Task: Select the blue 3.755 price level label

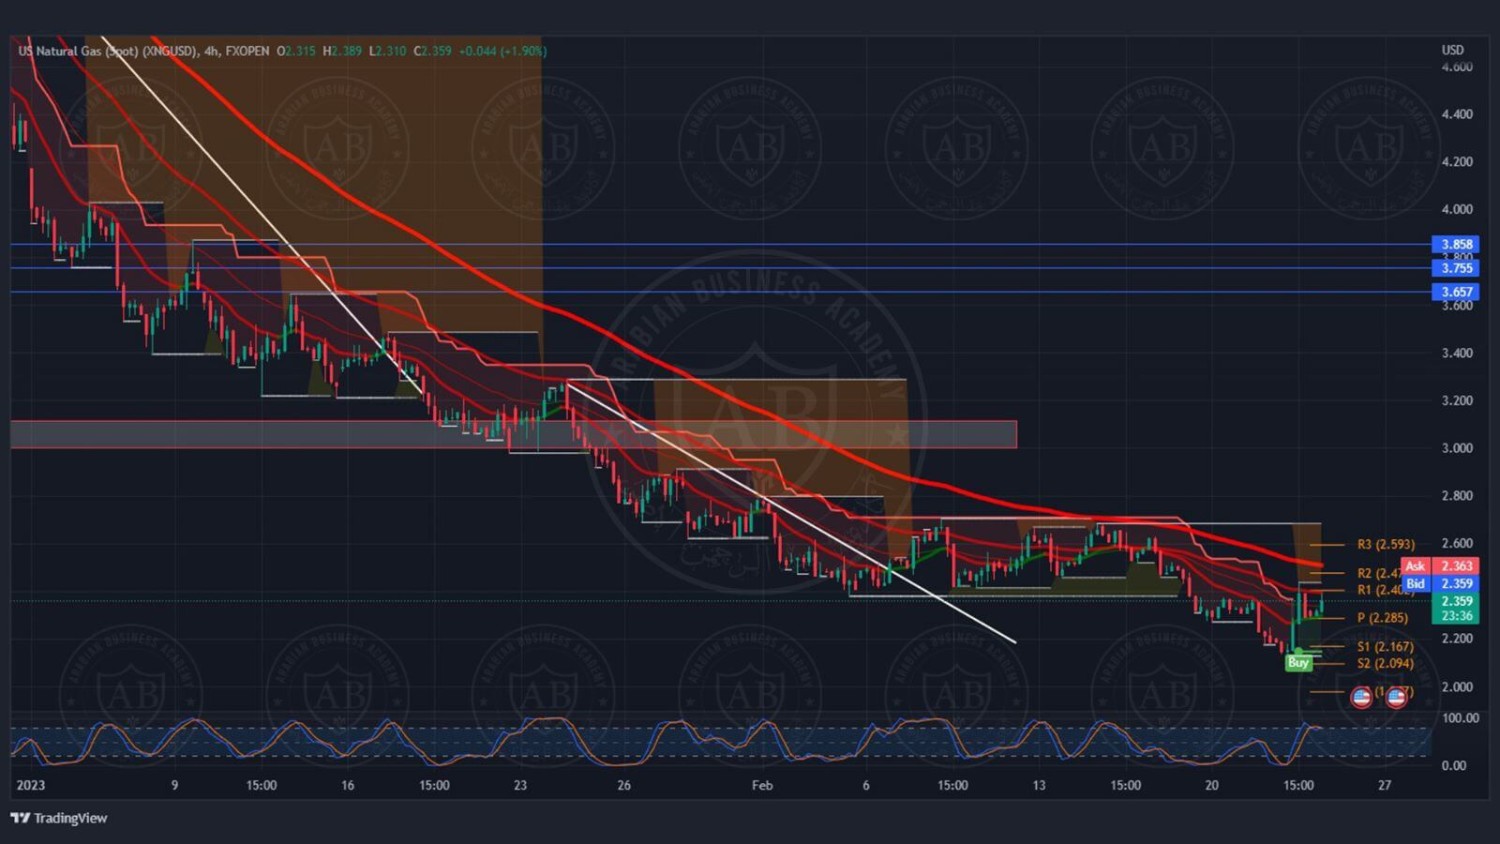Action: coord(1455,268)
